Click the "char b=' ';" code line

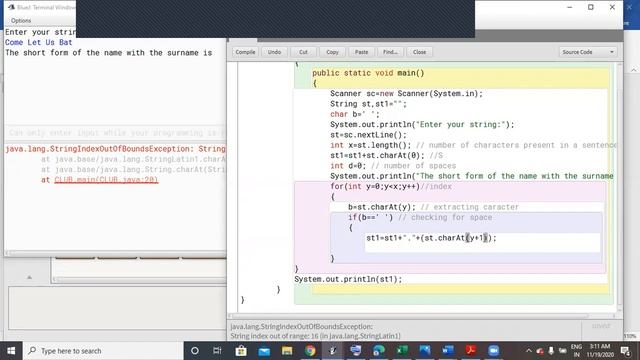354,114
